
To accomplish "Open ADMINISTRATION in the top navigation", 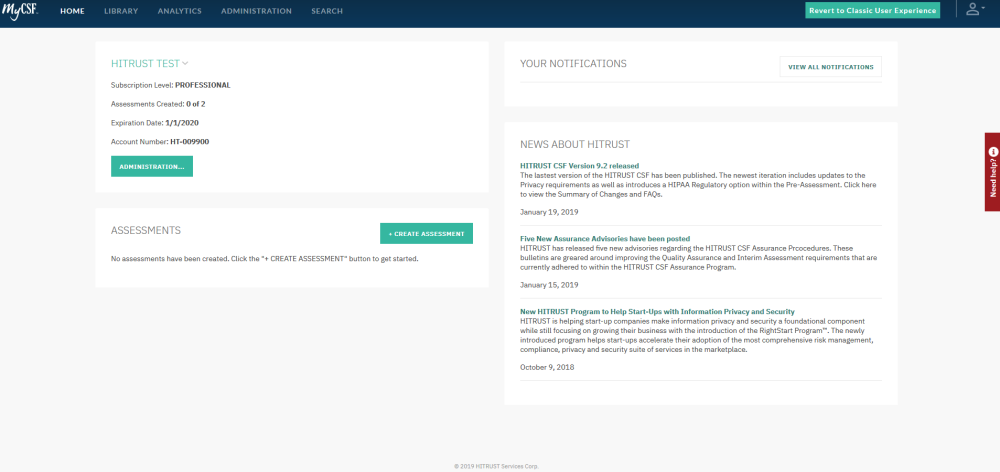I will (256, 11).
